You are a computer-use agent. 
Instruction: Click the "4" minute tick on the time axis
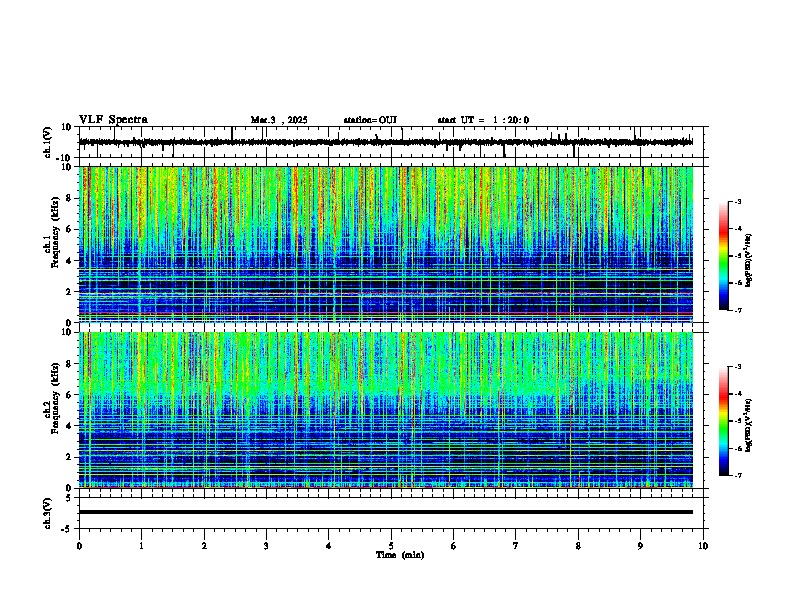point(329,546)
